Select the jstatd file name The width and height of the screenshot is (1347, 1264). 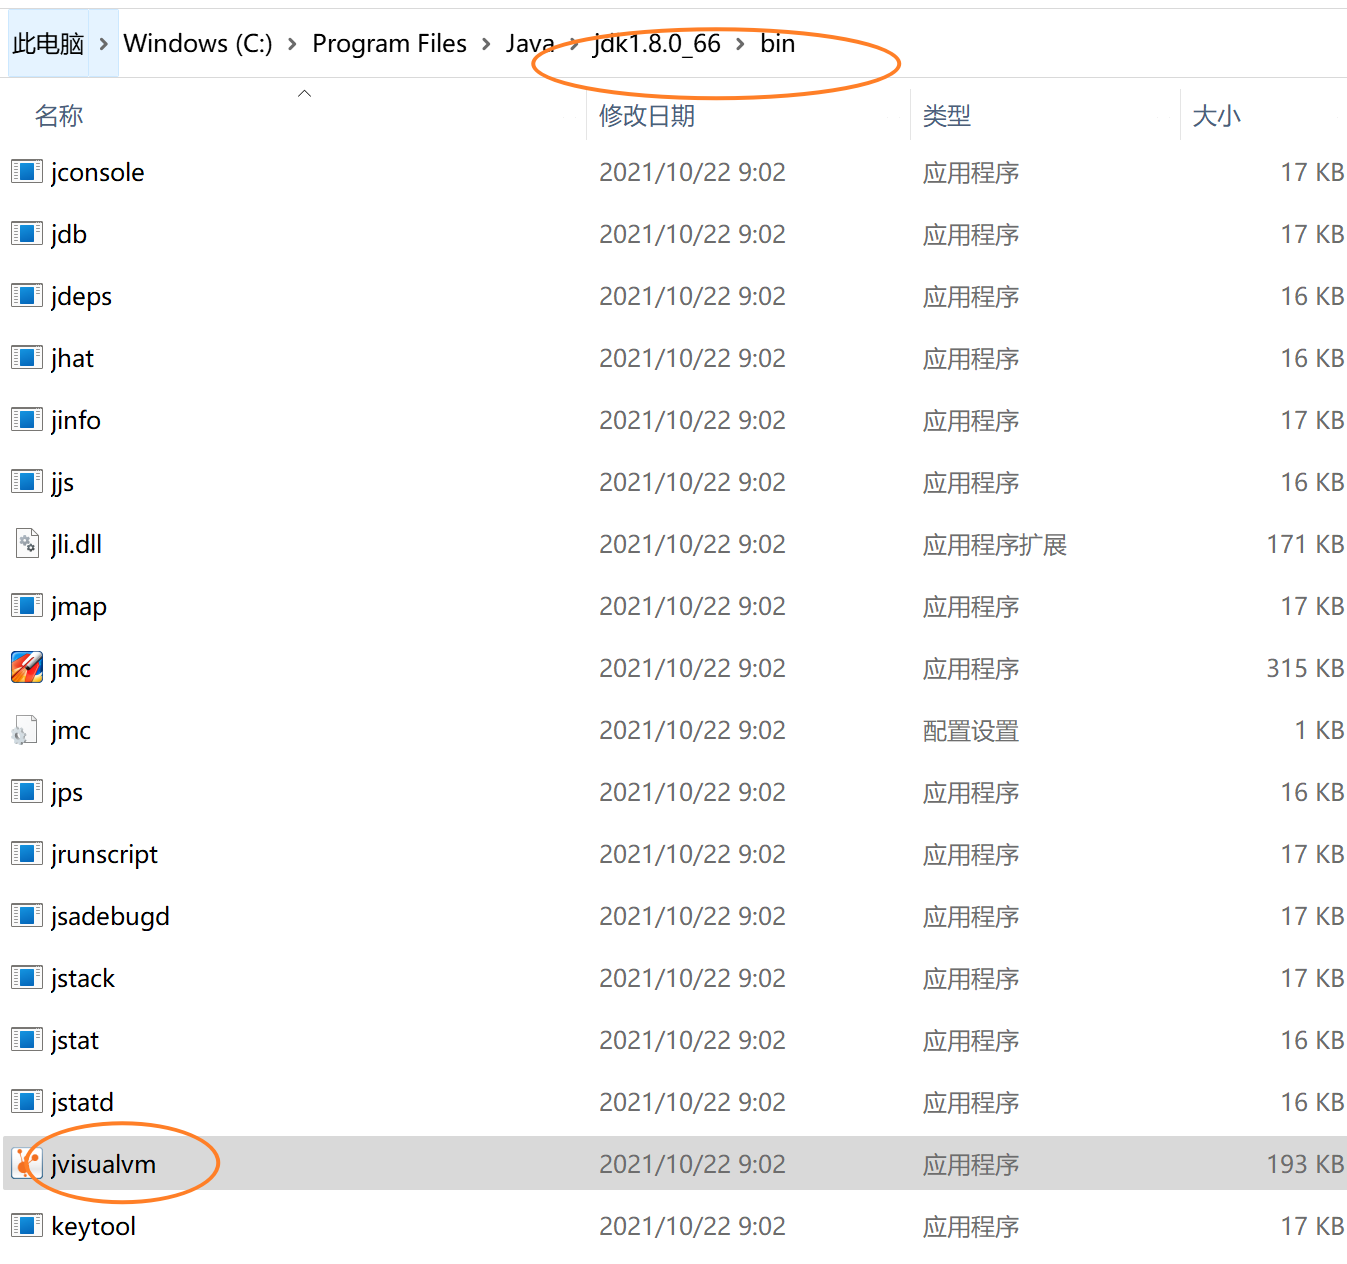tap(82, 1102)
